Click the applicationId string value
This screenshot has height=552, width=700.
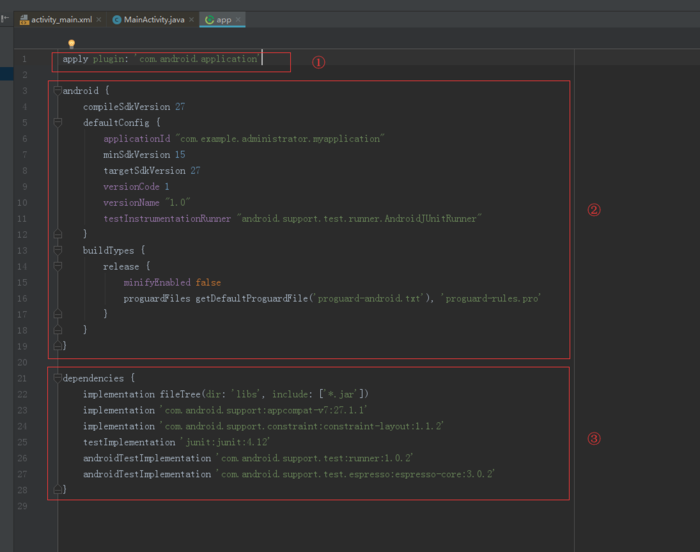pyautogui.click(x=280, y=139)
